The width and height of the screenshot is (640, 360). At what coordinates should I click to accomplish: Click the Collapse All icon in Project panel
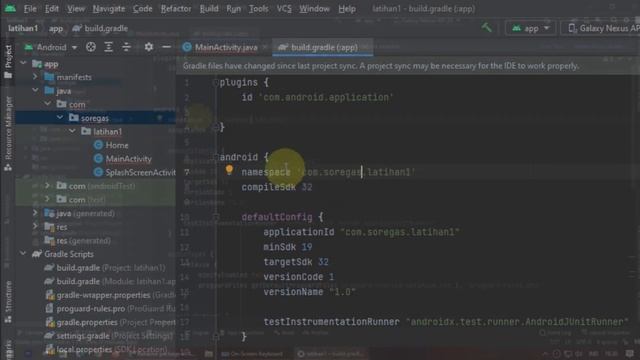coord(127,47)
